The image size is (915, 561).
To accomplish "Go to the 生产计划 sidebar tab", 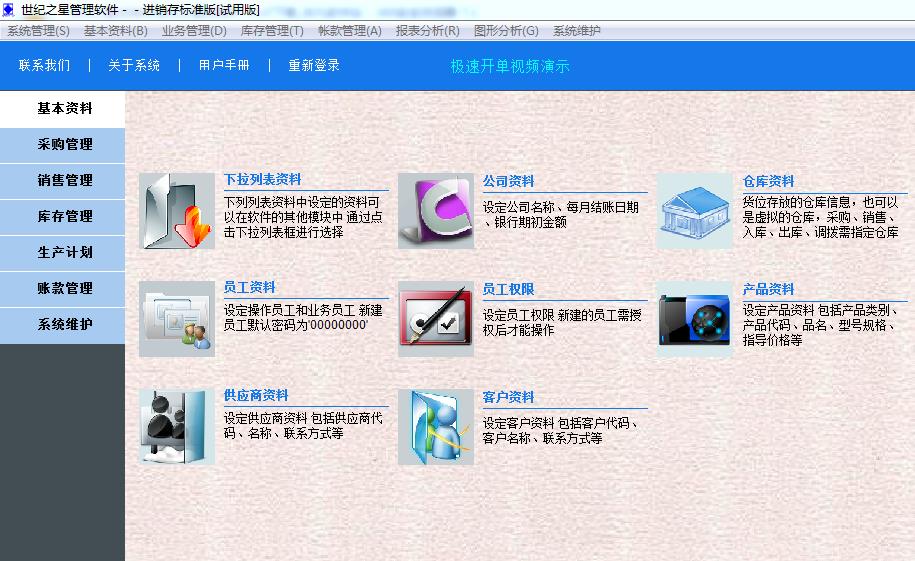I will (65, 253).
